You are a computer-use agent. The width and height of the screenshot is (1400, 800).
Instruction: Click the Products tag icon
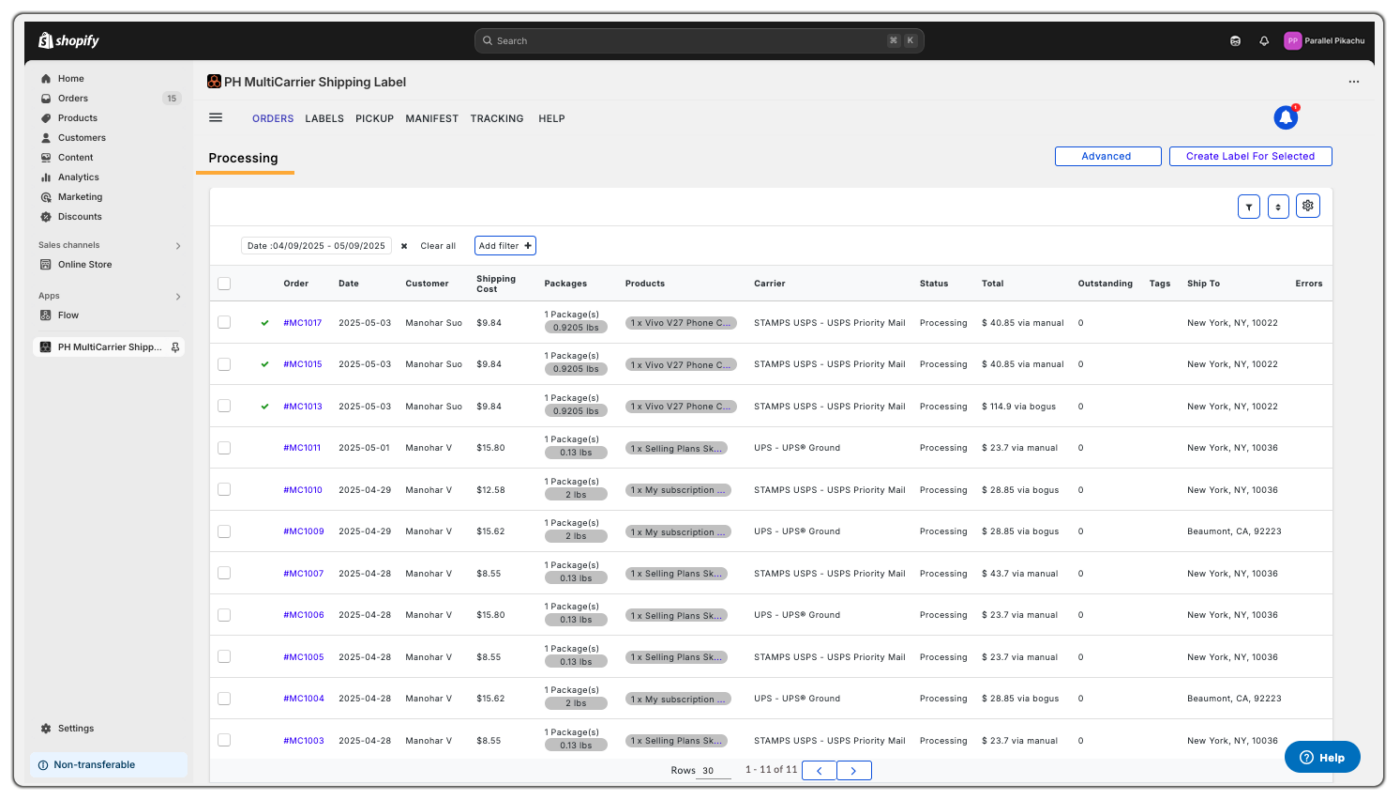pyautogui.click(x=46, y=118)
